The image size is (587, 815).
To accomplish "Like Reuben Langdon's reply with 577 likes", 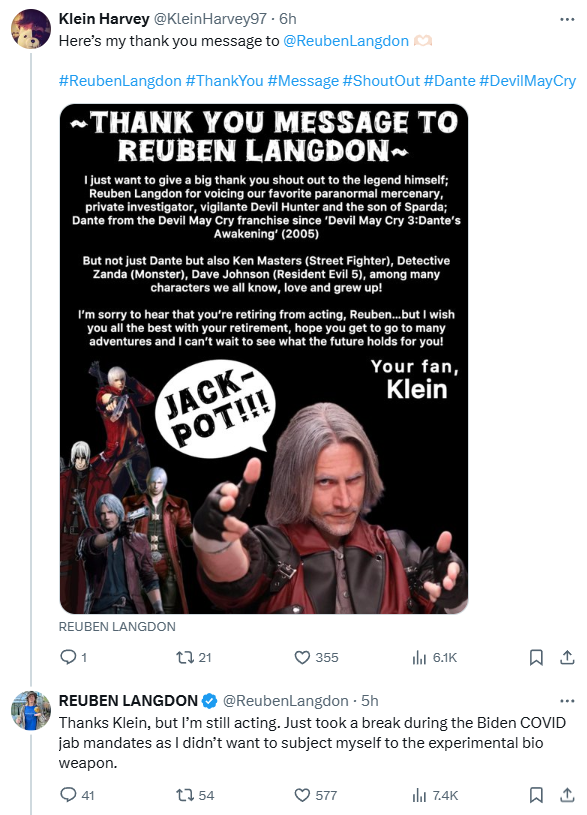I will click(316, 795).
